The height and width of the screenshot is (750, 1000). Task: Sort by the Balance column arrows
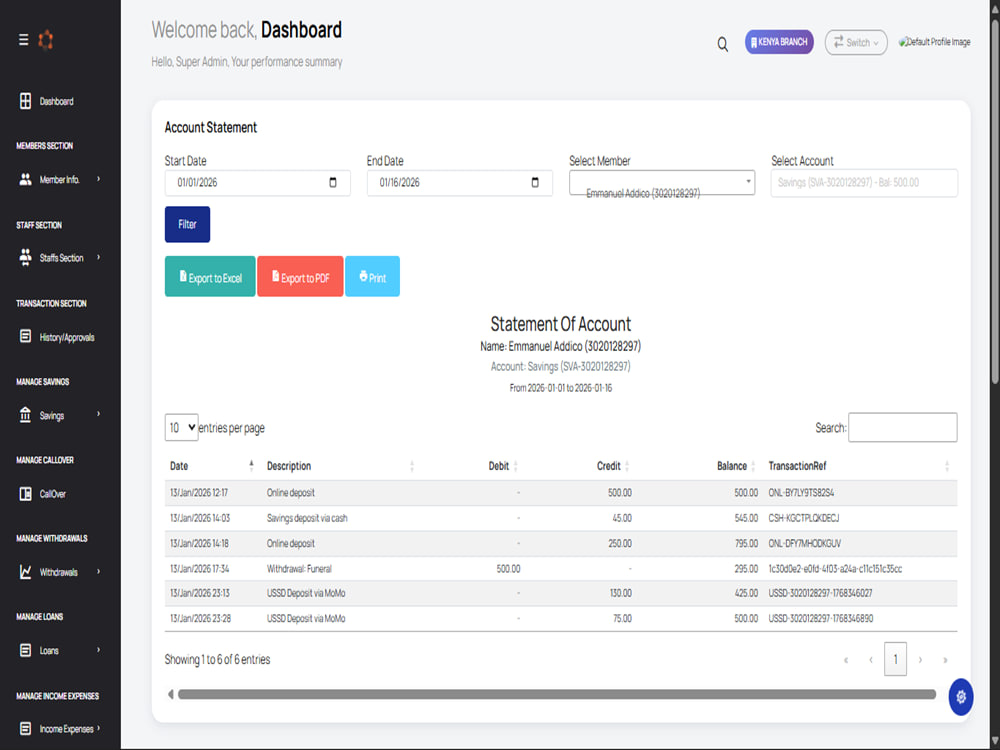coord(753,466)
